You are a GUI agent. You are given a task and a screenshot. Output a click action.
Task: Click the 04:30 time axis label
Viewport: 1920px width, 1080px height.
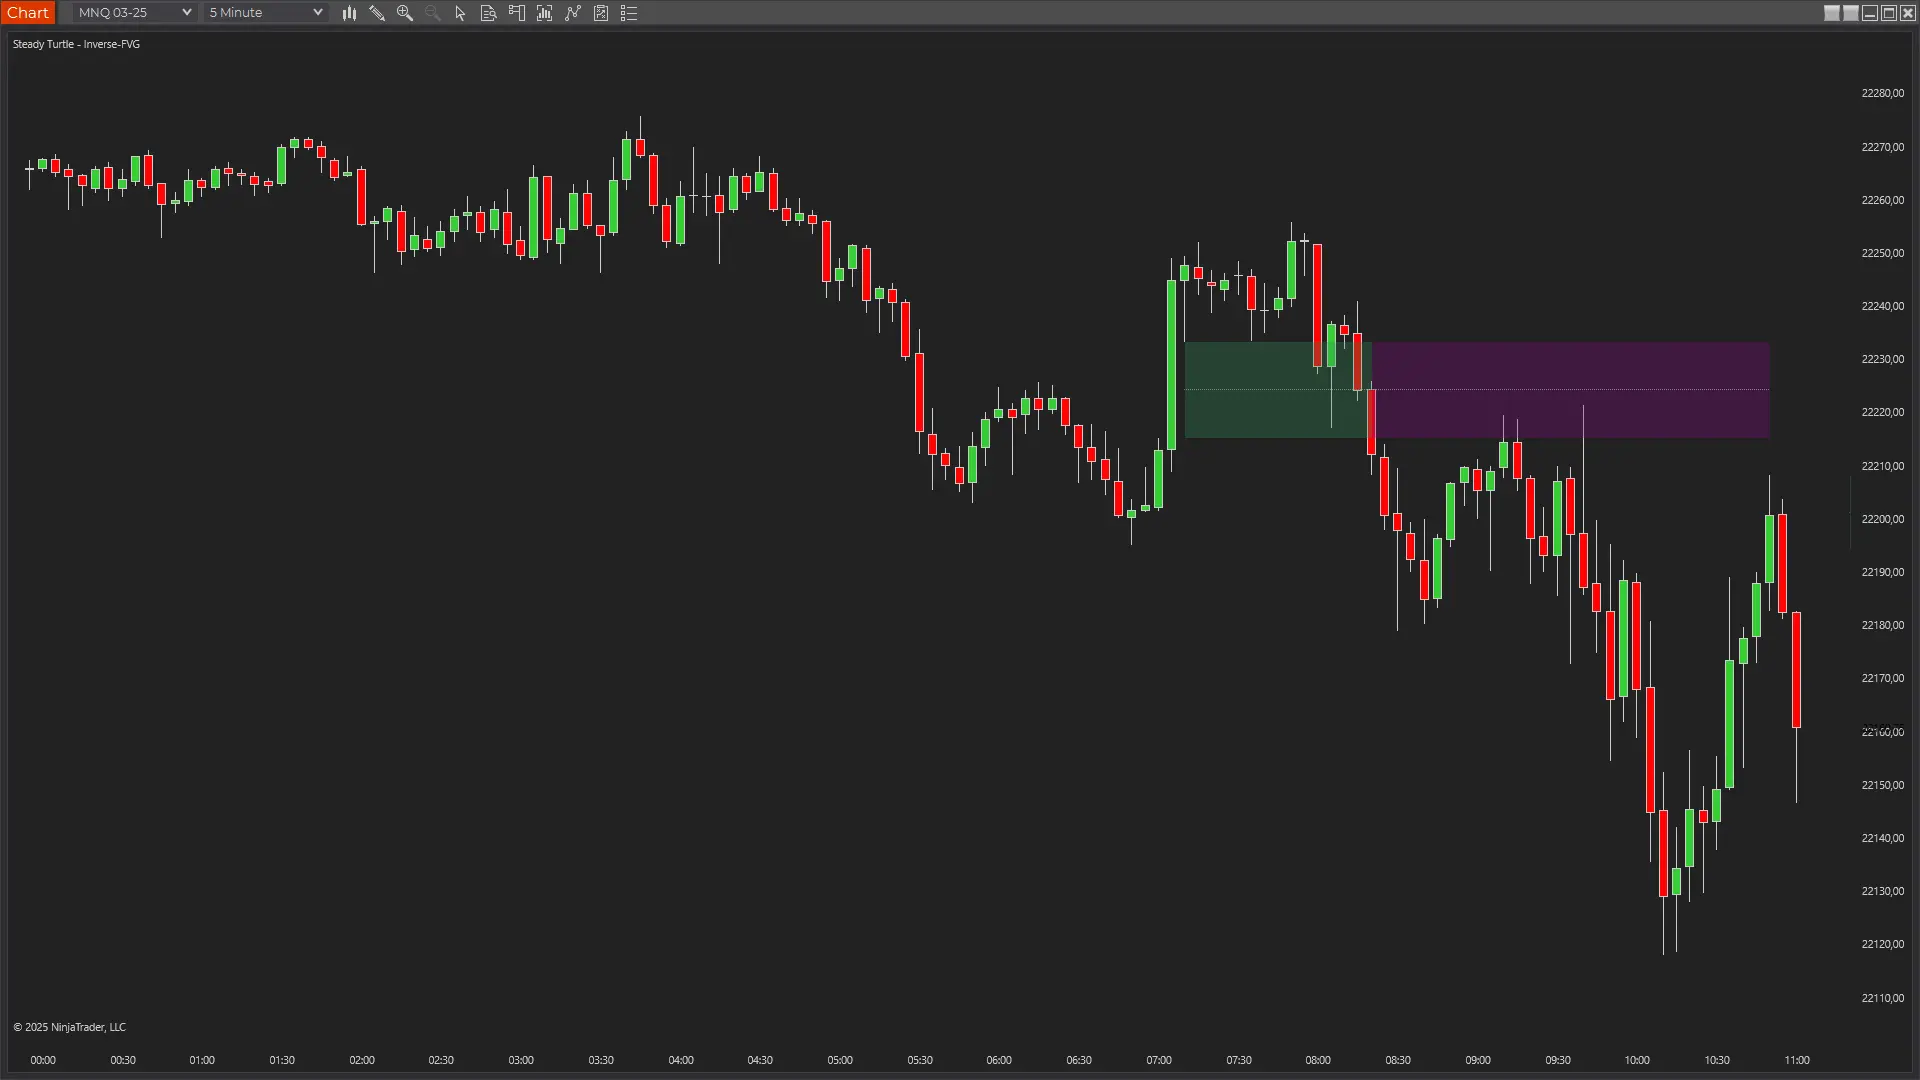point(760,1060)
